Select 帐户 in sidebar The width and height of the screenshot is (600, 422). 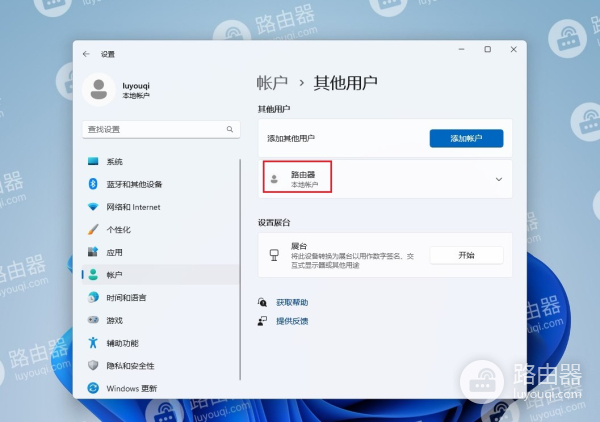point(161,275)
